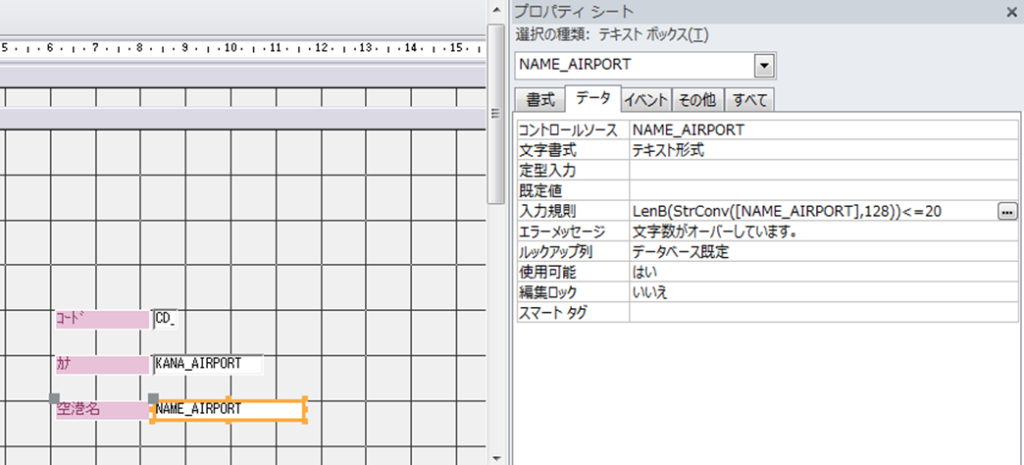1024x465 pixels.
Task: Switch to the その他 tab
Action: point(697,100)
